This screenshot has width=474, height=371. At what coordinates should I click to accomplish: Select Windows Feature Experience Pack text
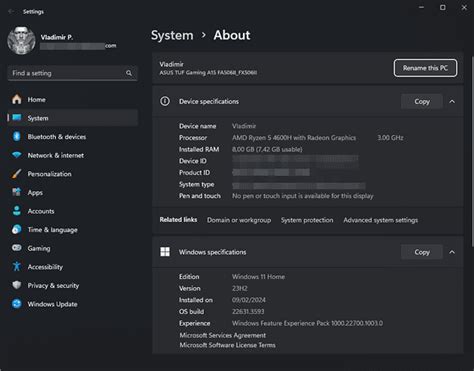pos(307,323)
